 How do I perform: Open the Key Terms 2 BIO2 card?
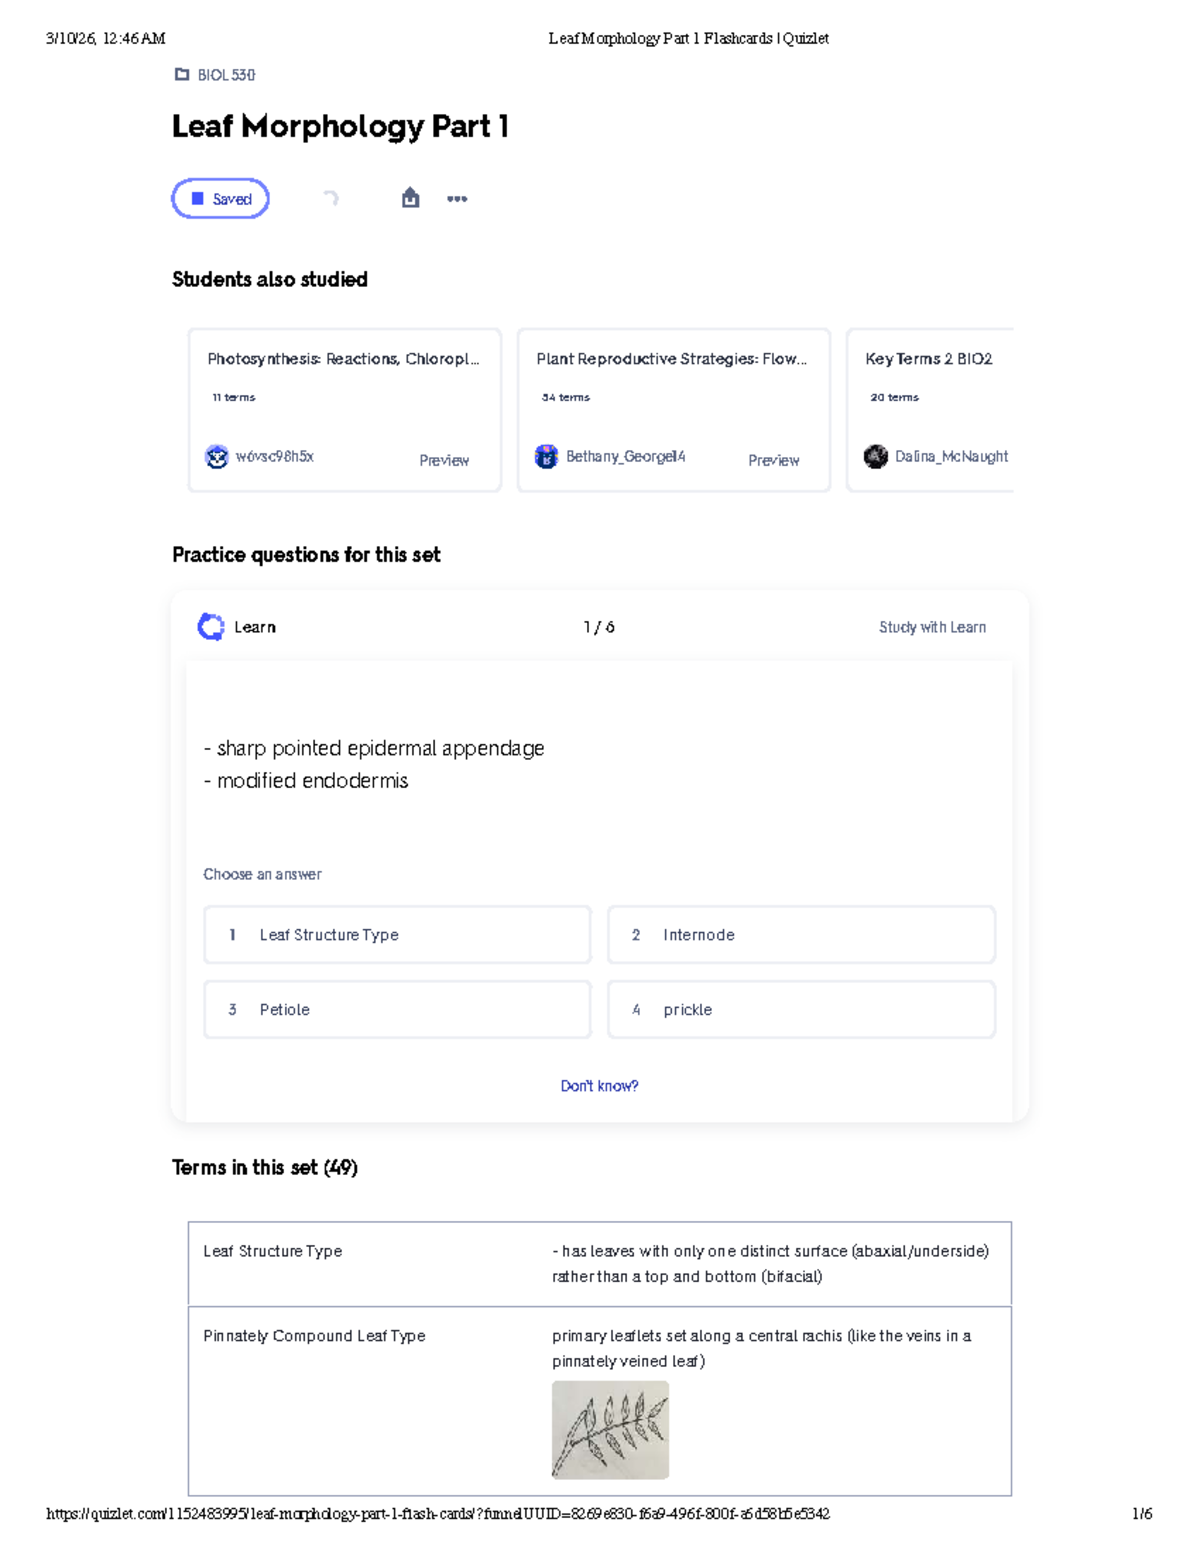930,410
